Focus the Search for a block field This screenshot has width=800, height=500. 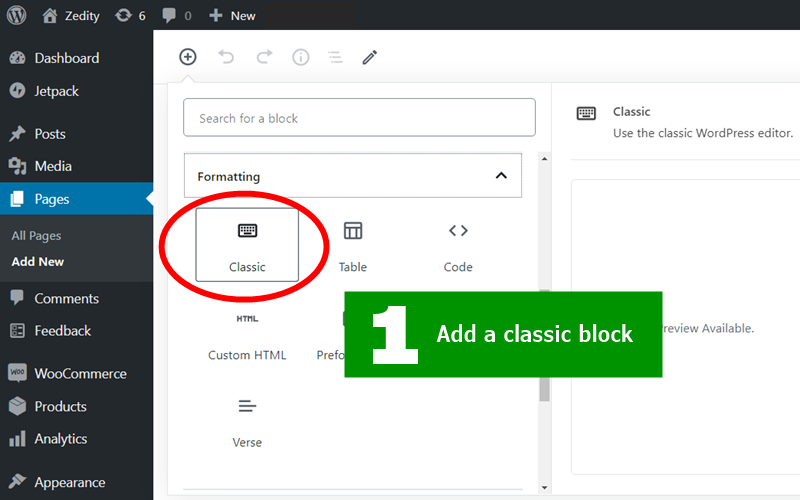359,118
